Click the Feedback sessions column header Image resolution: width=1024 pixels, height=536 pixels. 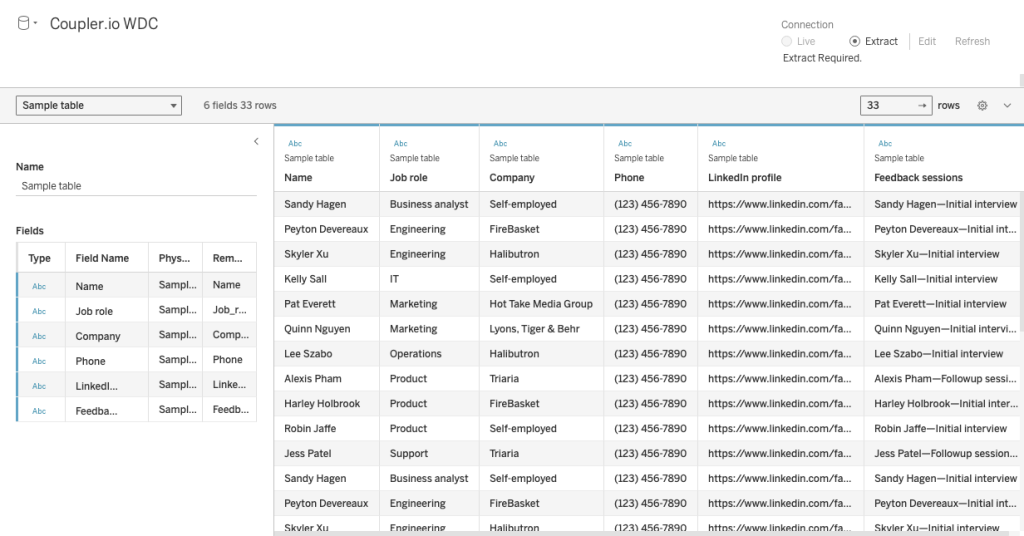coord(918,178)
